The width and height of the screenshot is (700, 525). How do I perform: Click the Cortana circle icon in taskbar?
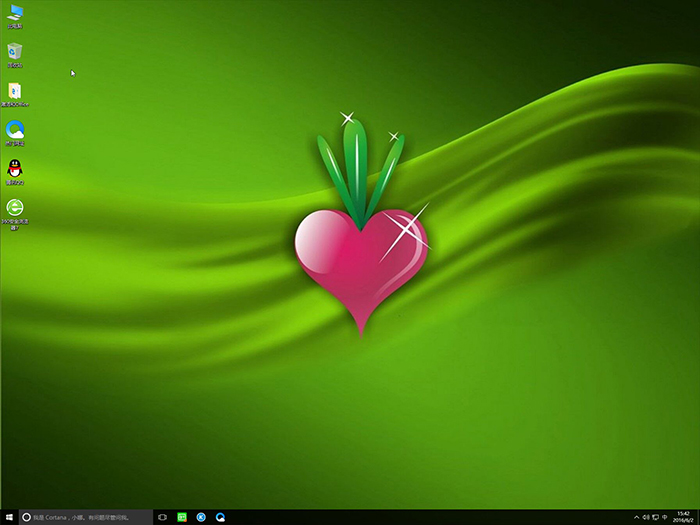coord(26,517)
